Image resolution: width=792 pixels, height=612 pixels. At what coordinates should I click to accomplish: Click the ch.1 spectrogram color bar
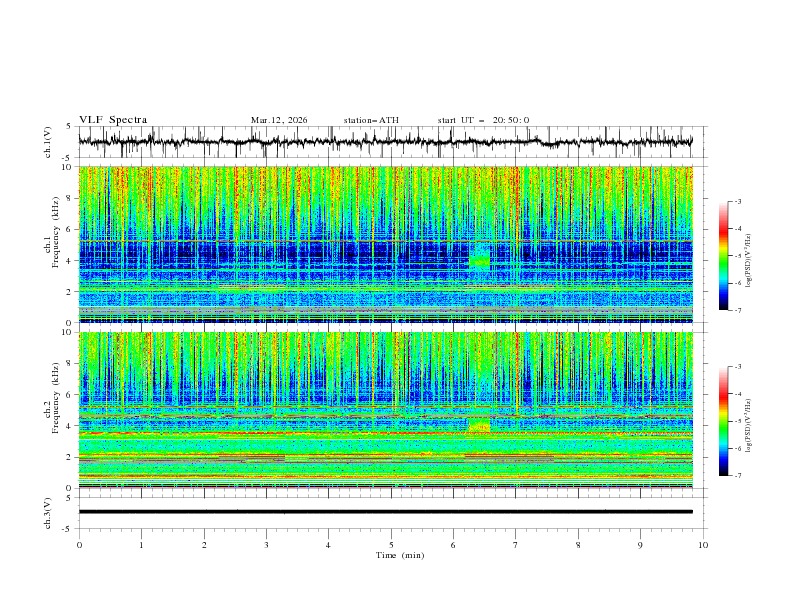coord(723,256)
